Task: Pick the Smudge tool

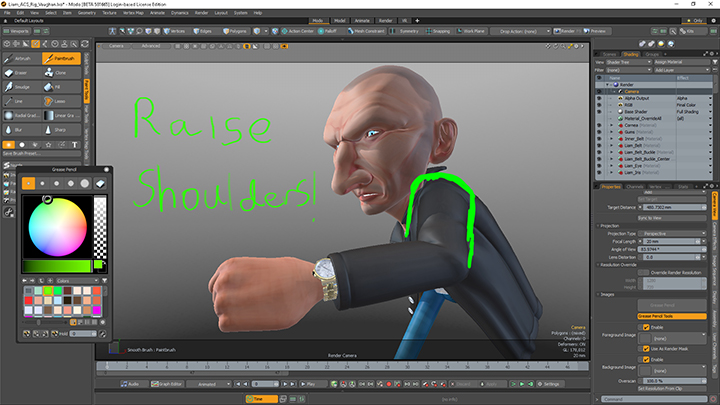Action: coord(20,88)
